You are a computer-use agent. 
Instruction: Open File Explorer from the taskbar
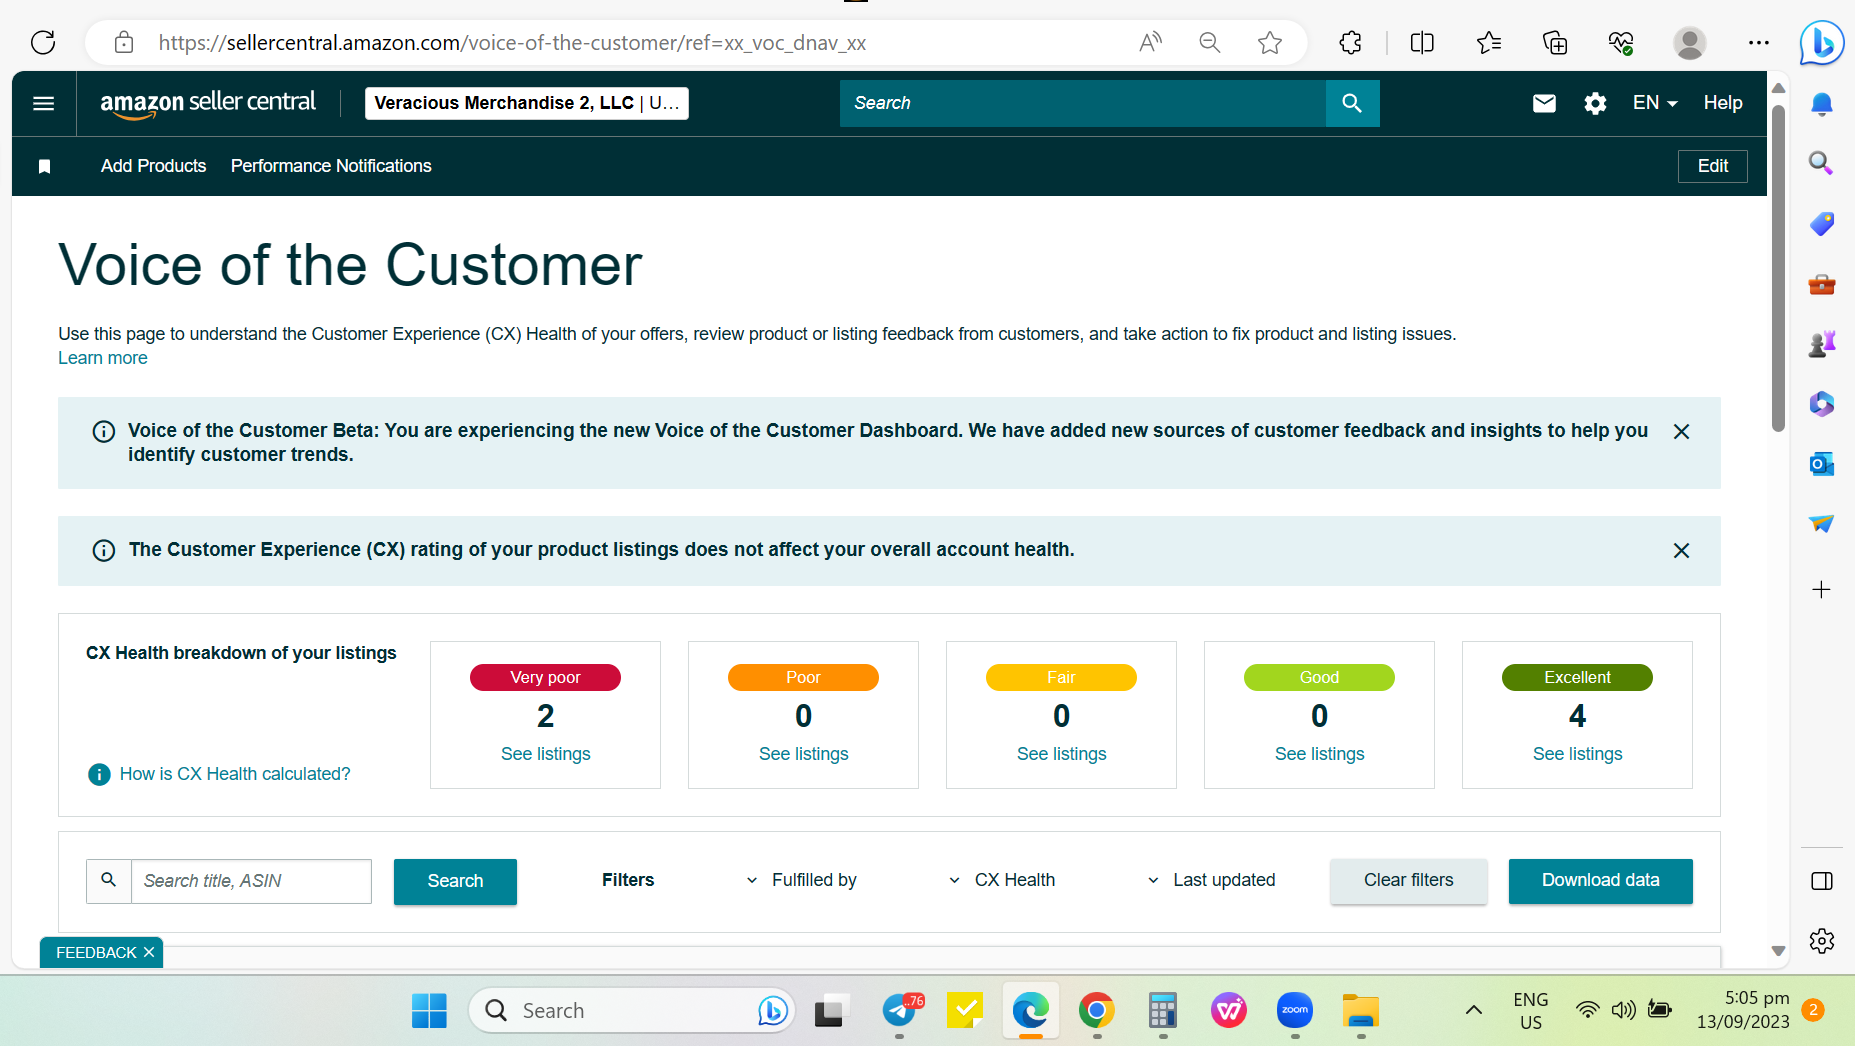point(1361,1011)
